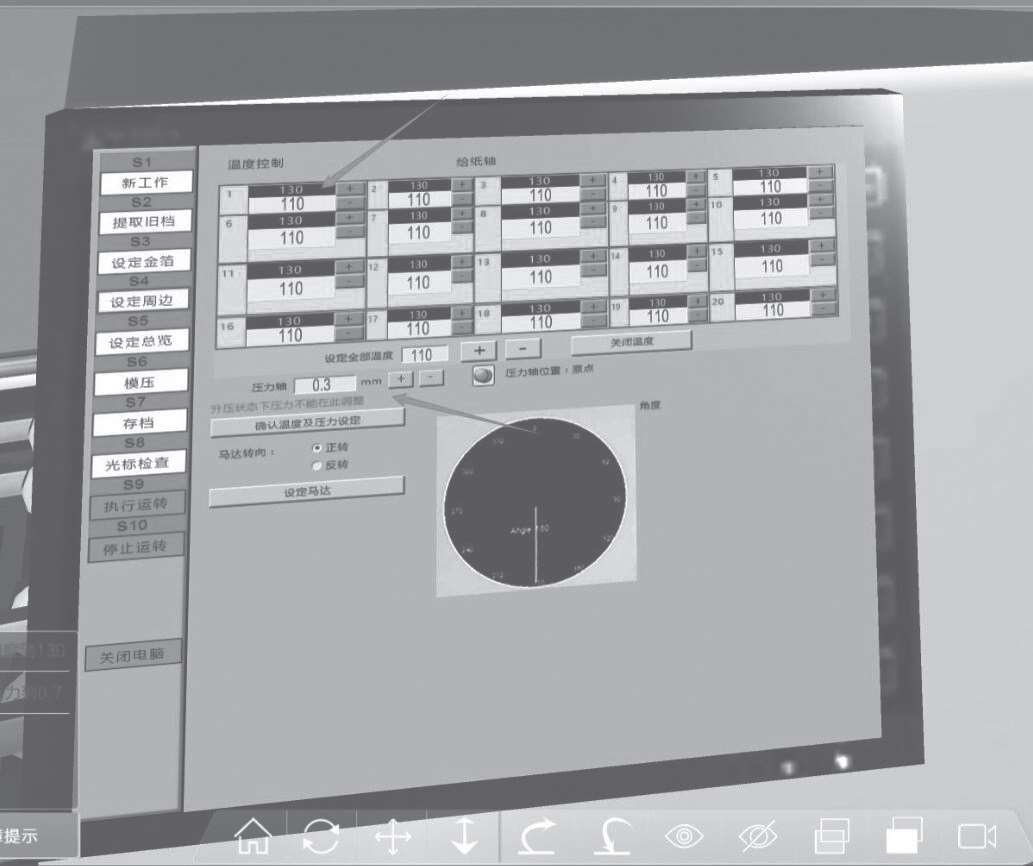The height and width of the screenshot is (866, 1033).
Task: Open S8 光标检查 in the sidebar
Action: (138, 464)
